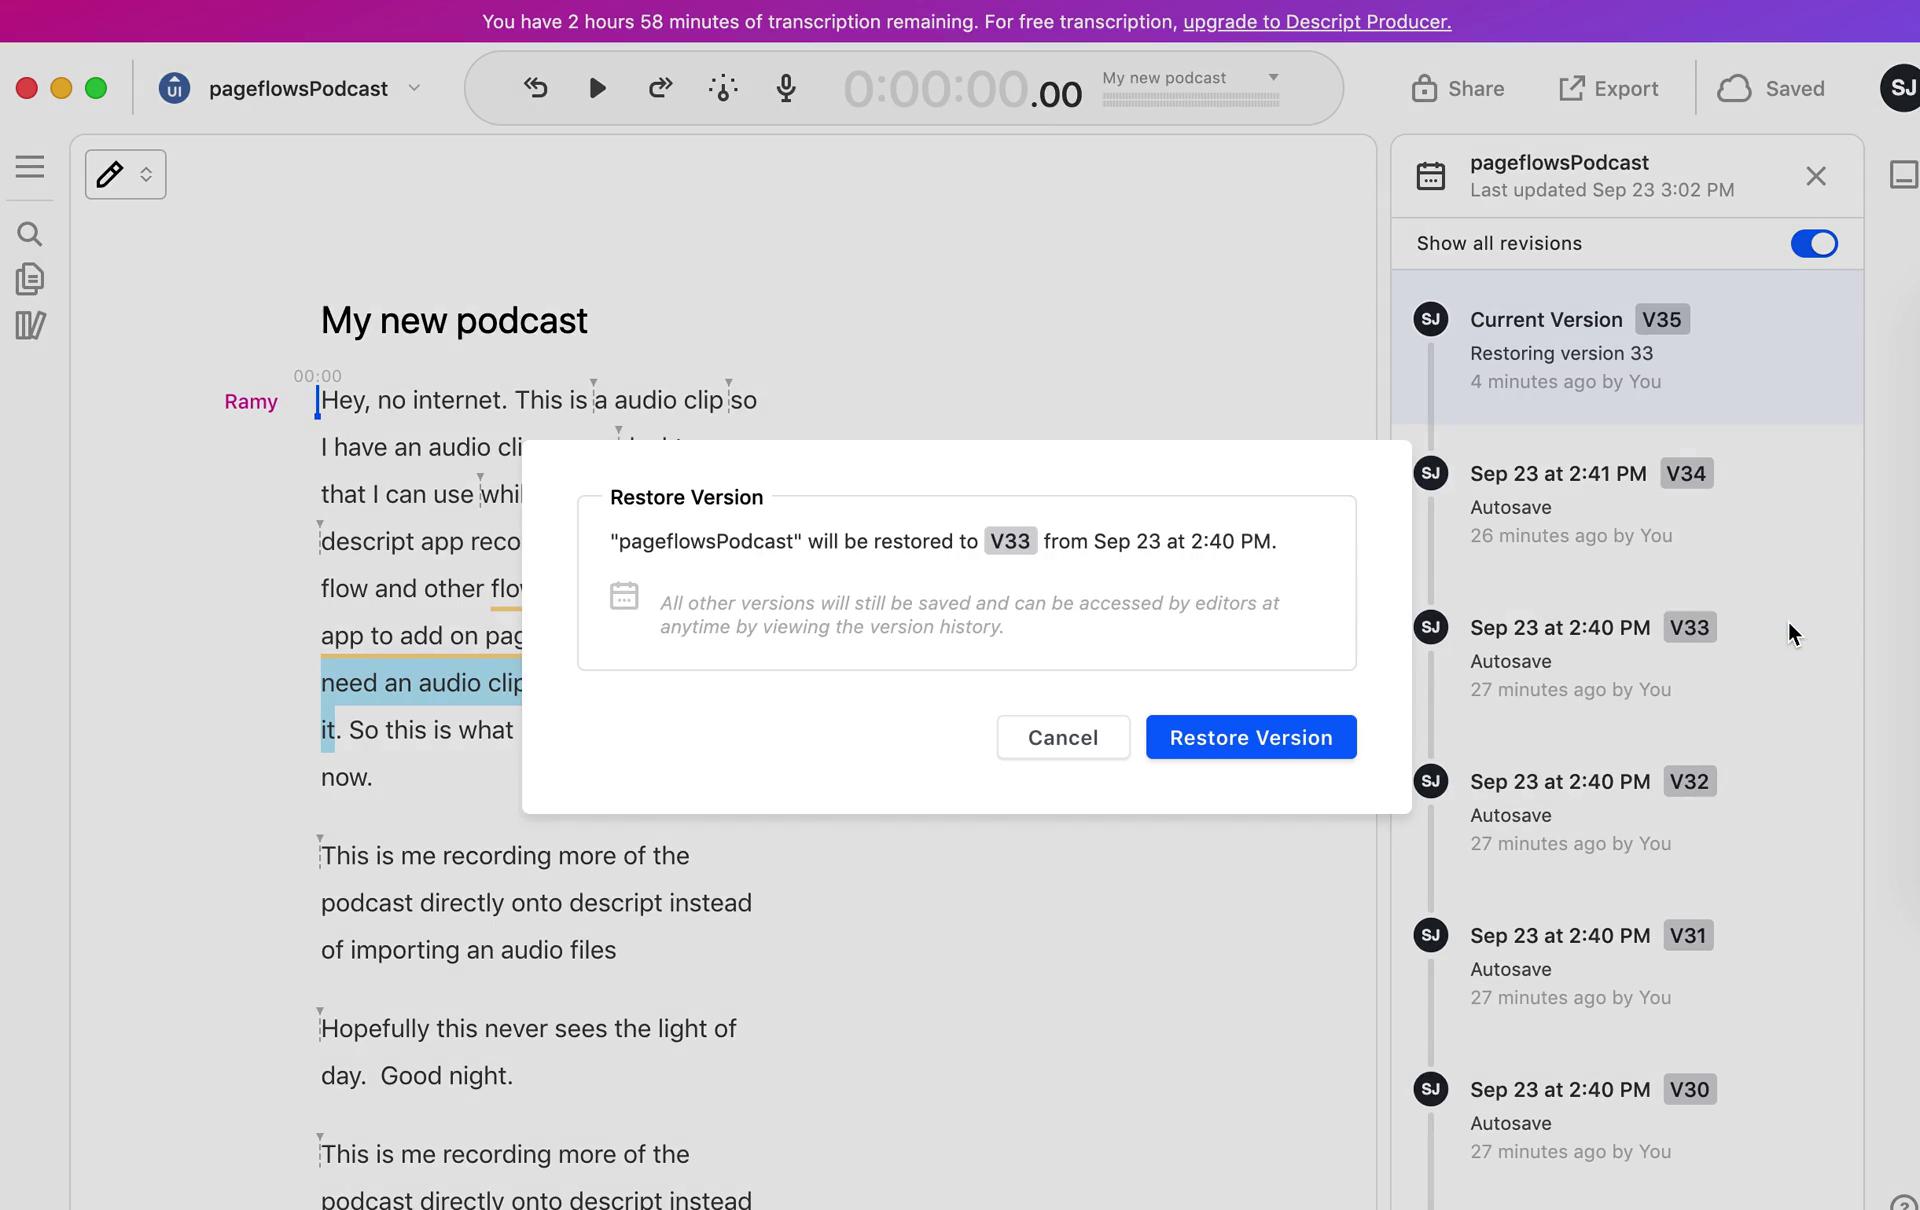Click the My new podcast title
The width and height of the screenshot is (1920, 1210).
coord(454,321)
